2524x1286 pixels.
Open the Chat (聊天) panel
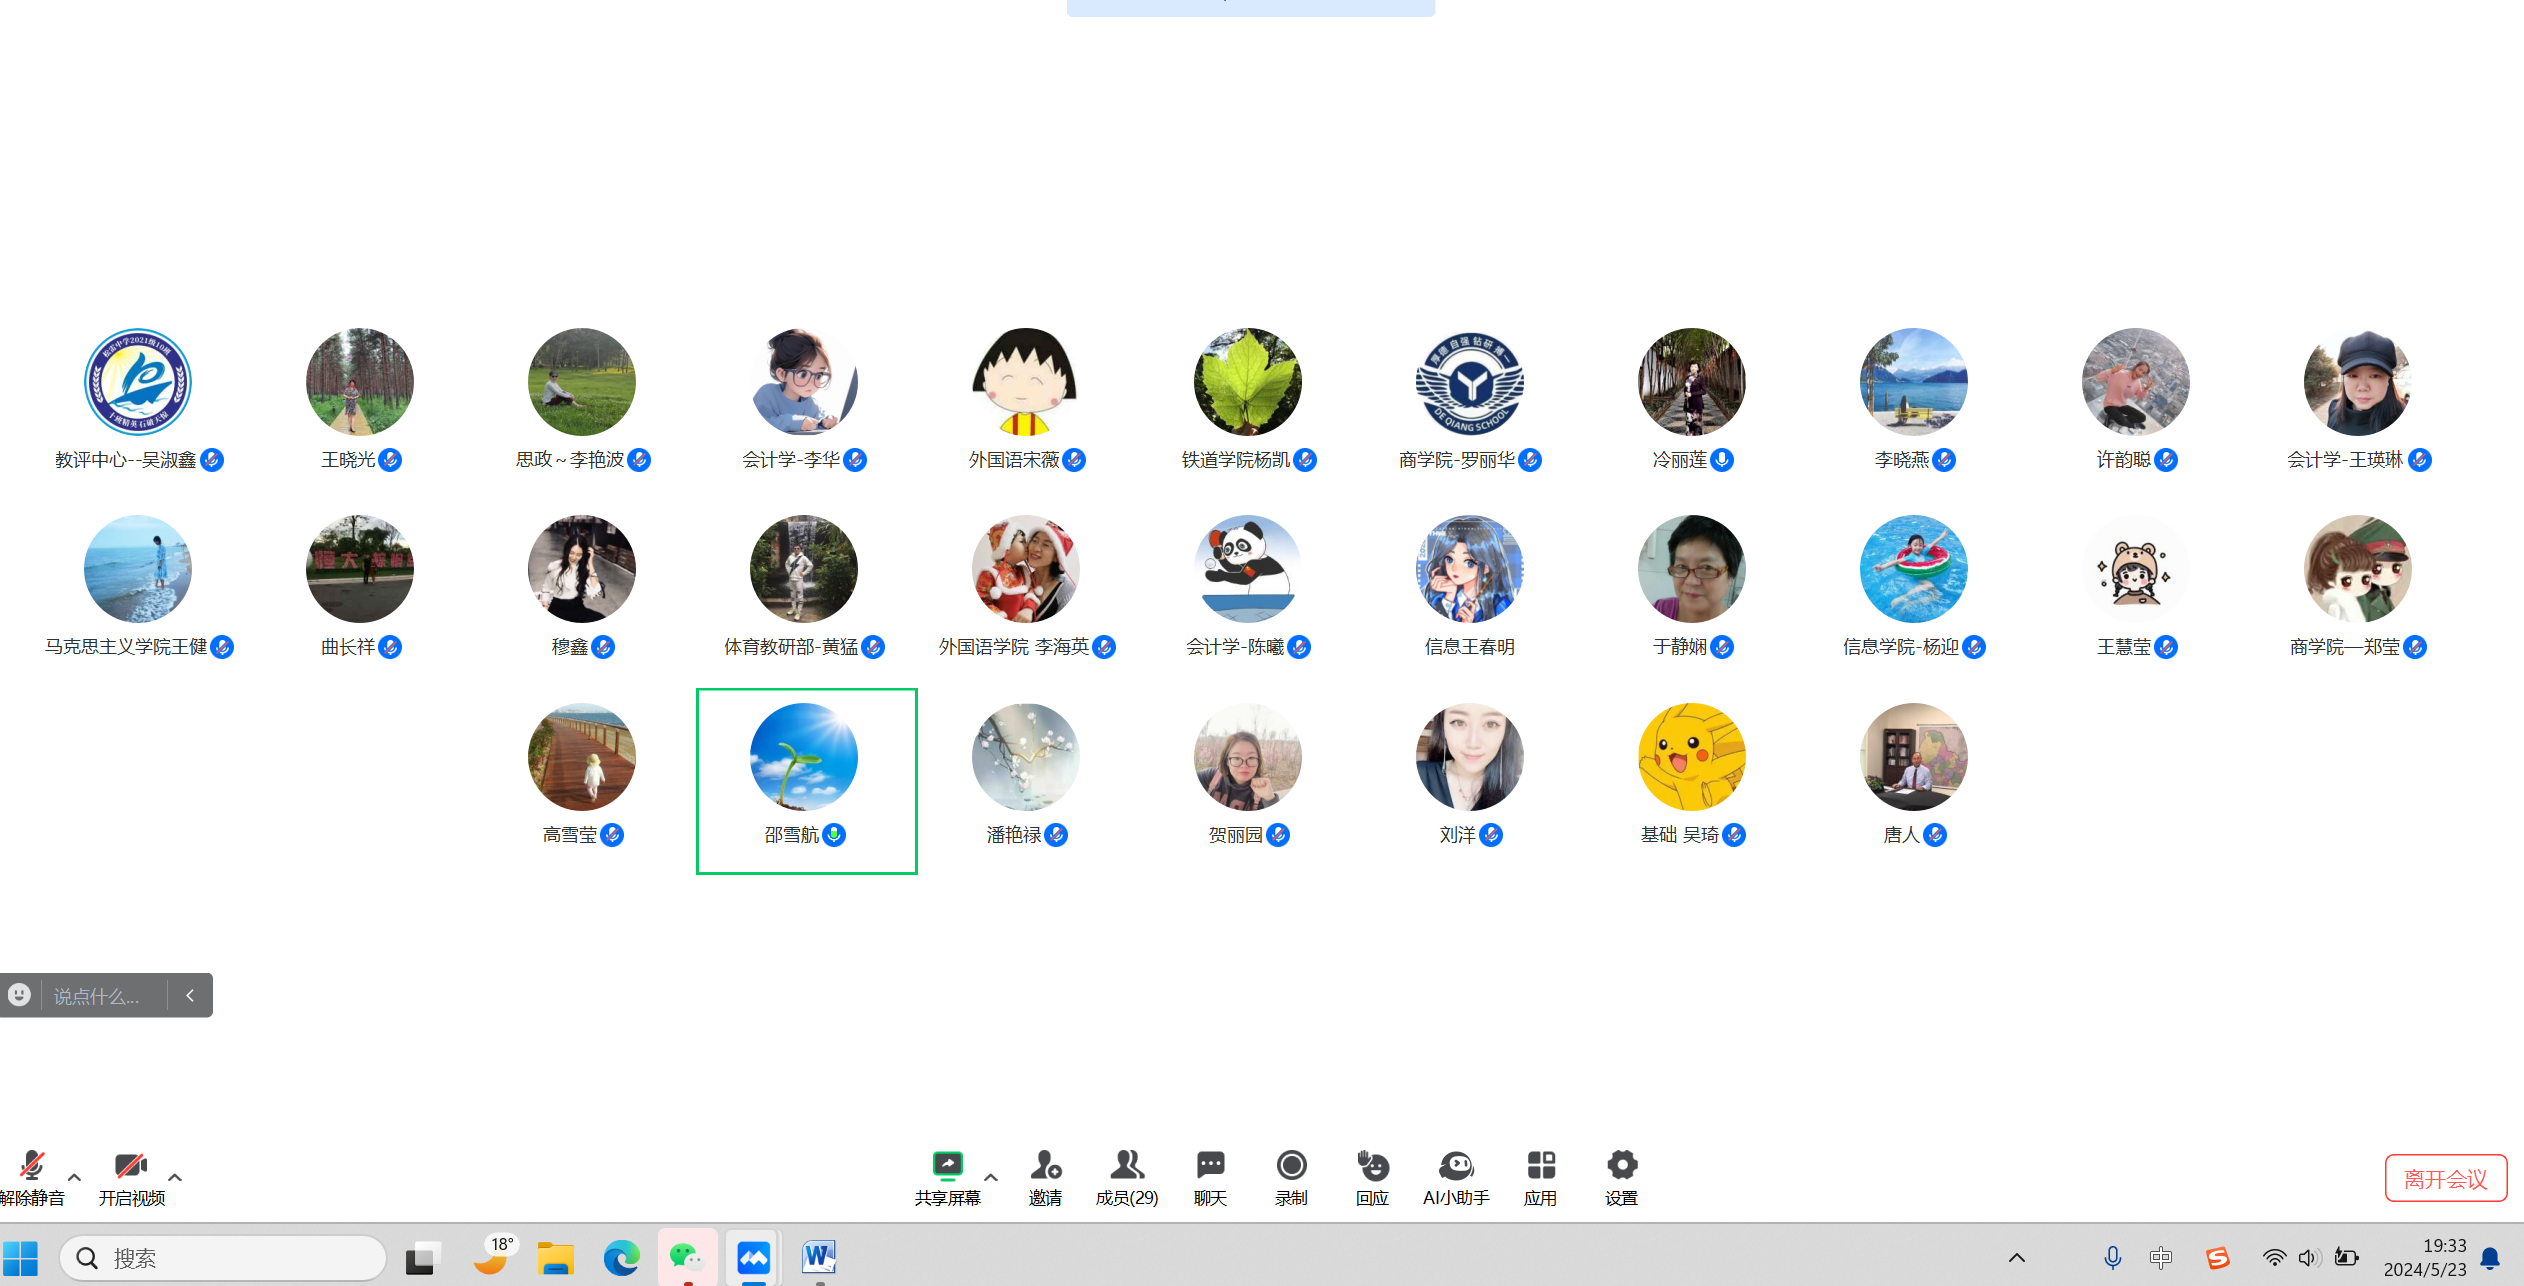[x=1210, y=1166]
